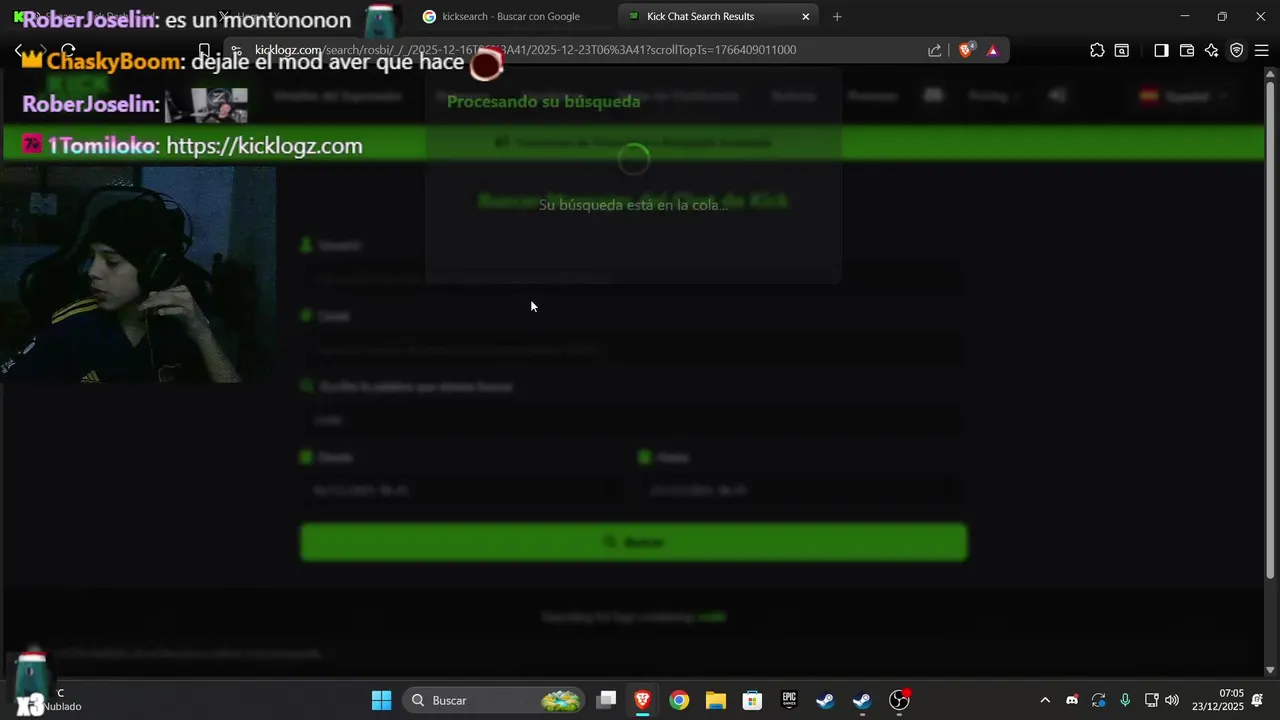
Task: Click the scrollbar down arrow
Action: tap(1271, 670)
